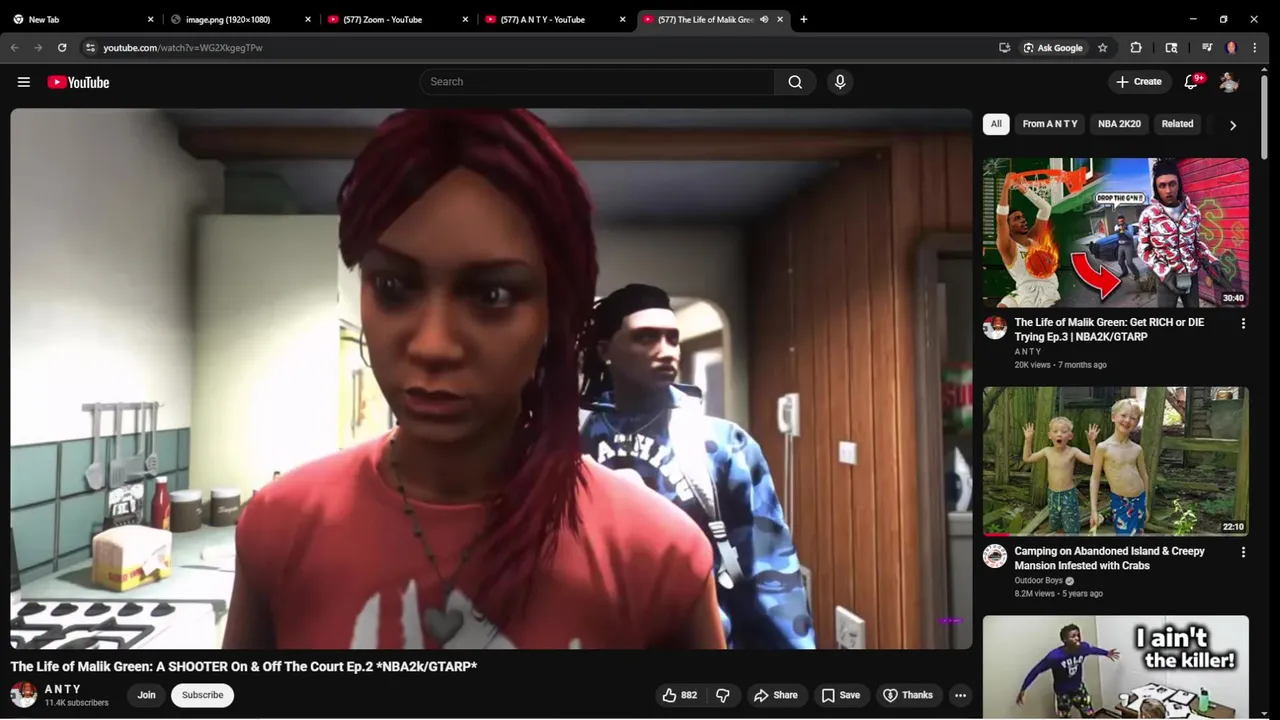This screenshot has width=1280, height=720.
Task: Show the next filter chips with arrow
Action: pyautogui.click(x=1233, y=125)
